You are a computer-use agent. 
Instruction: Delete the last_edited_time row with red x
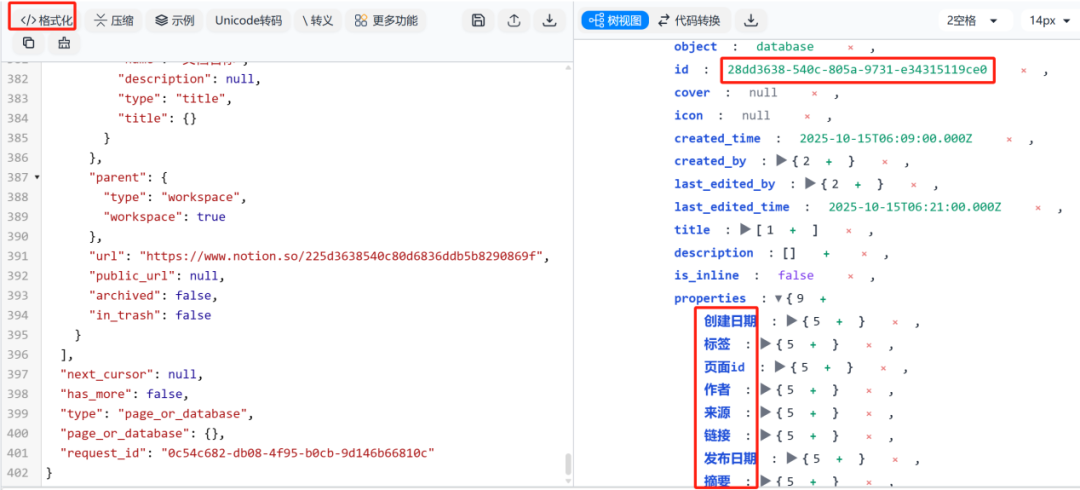click(x=1038, y=207)
